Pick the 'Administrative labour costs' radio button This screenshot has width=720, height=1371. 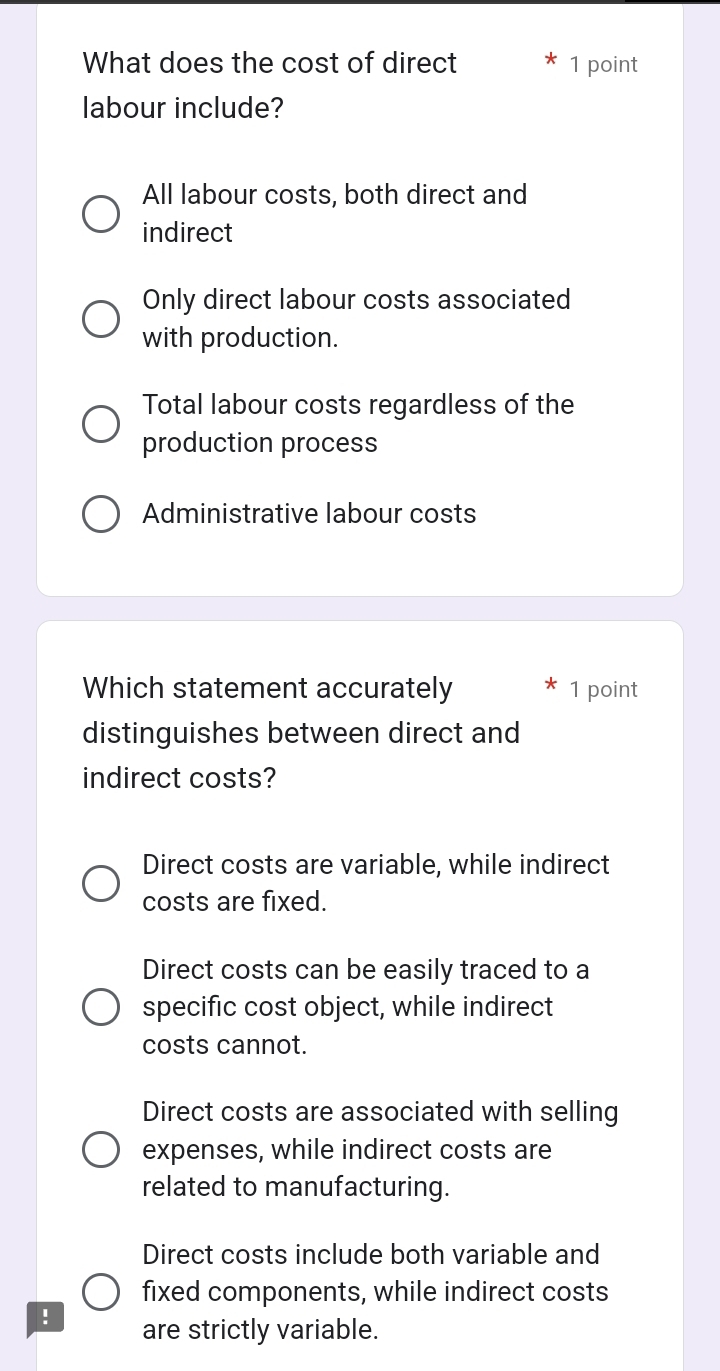[100, 515]
